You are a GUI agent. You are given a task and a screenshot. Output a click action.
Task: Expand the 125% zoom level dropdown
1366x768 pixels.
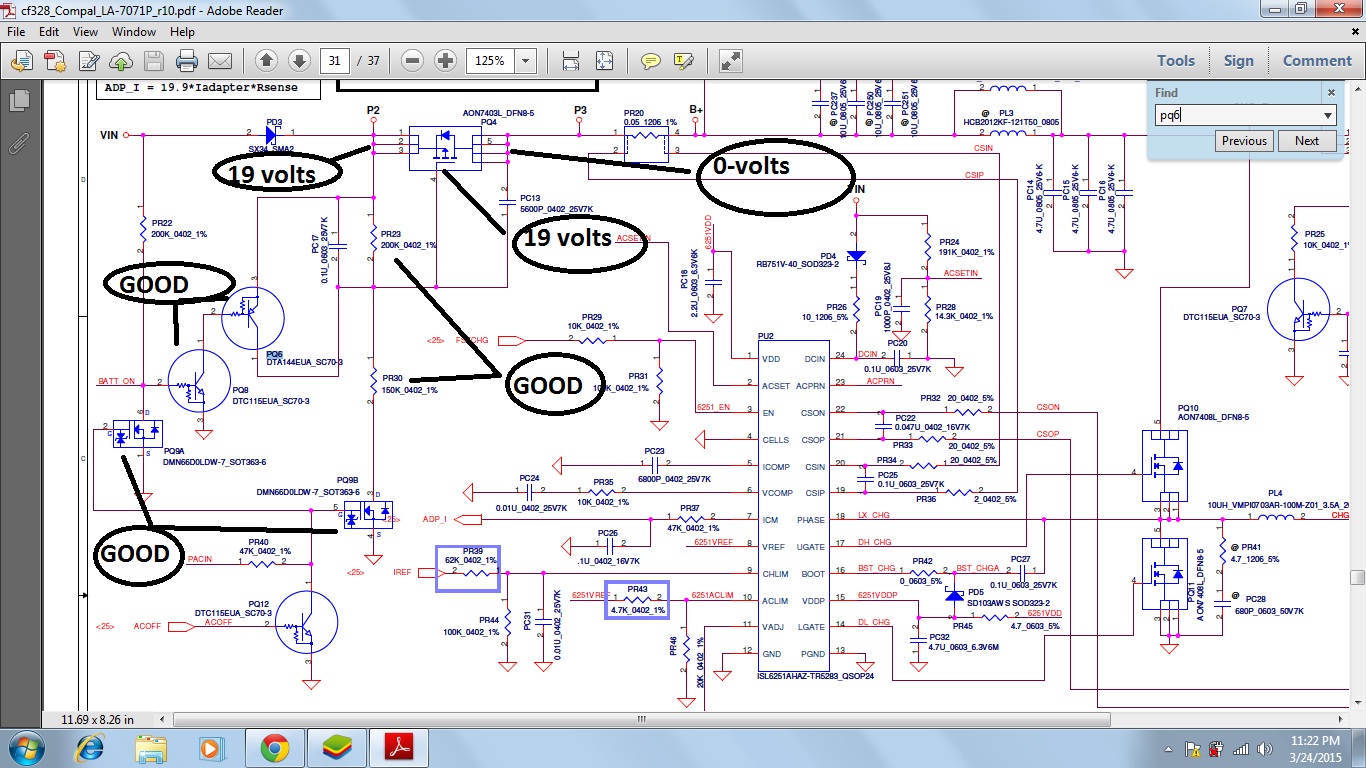(x=523, y=61)
